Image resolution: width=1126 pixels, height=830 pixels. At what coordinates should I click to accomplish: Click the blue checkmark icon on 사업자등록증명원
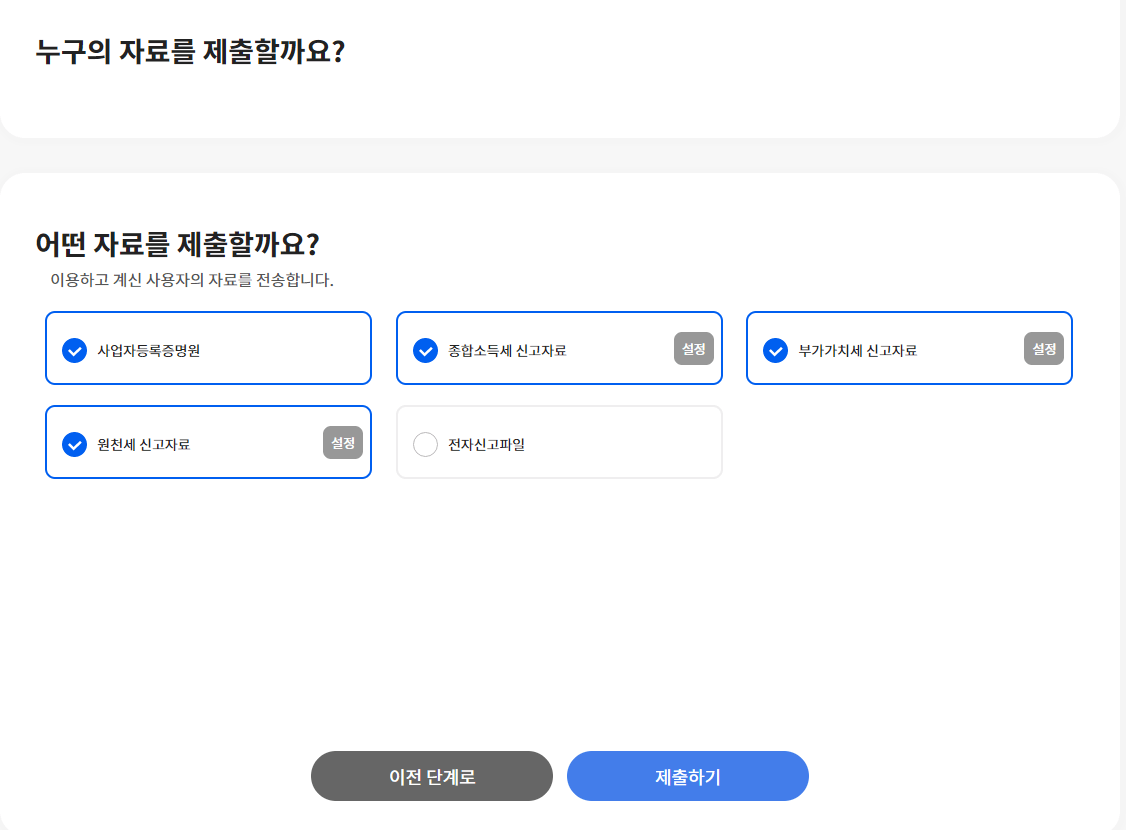[x=73, y=348]
